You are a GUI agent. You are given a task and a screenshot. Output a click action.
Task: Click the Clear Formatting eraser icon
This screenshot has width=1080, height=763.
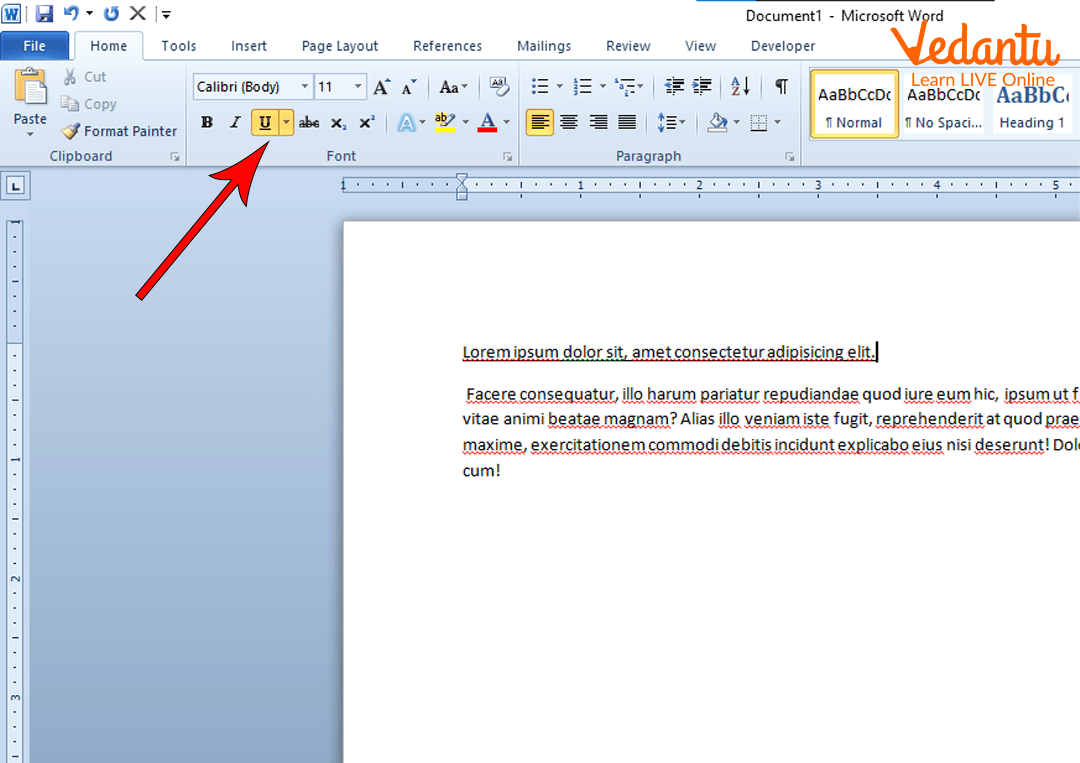pos(499,87)
